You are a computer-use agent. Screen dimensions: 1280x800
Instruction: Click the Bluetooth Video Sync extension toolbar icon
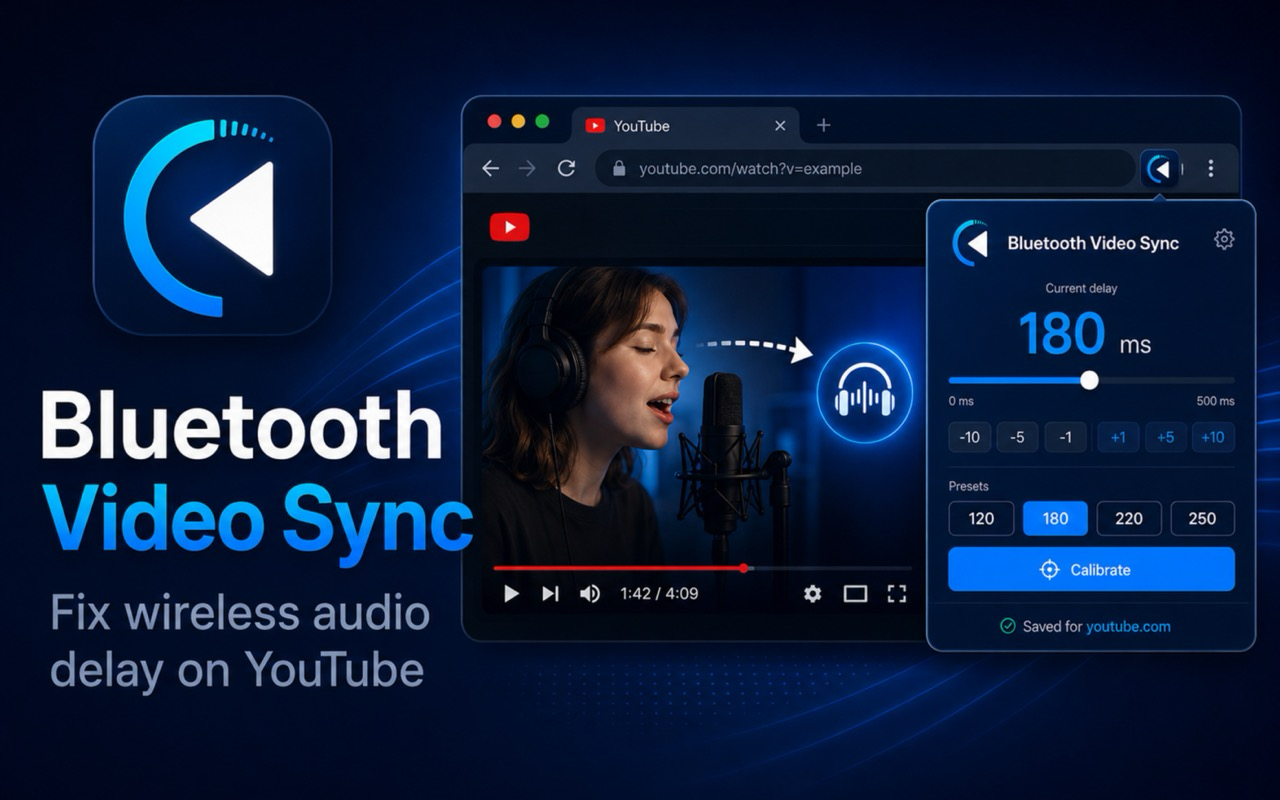click(1159, 168)
